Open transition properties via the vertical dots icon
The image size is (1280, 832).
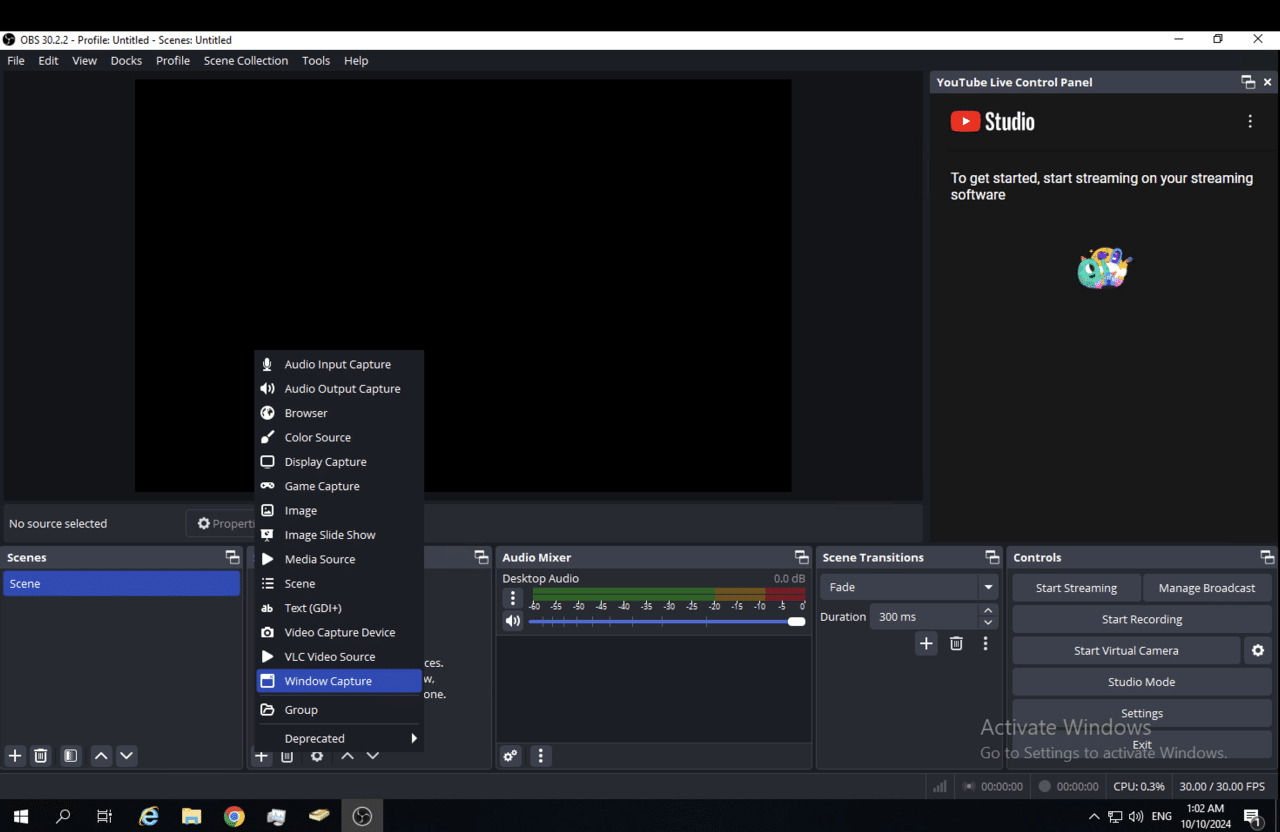[x=985, y=643]
